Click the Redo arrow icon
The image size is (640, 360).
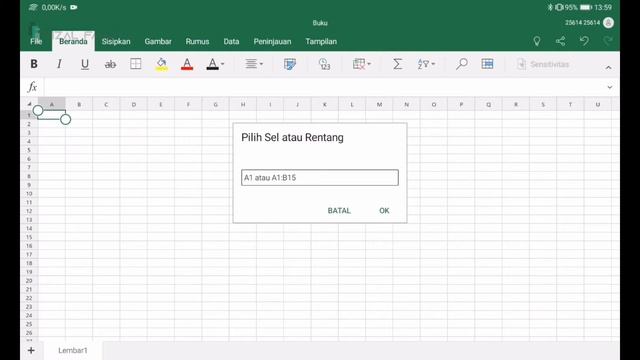[x=608, y=41]
